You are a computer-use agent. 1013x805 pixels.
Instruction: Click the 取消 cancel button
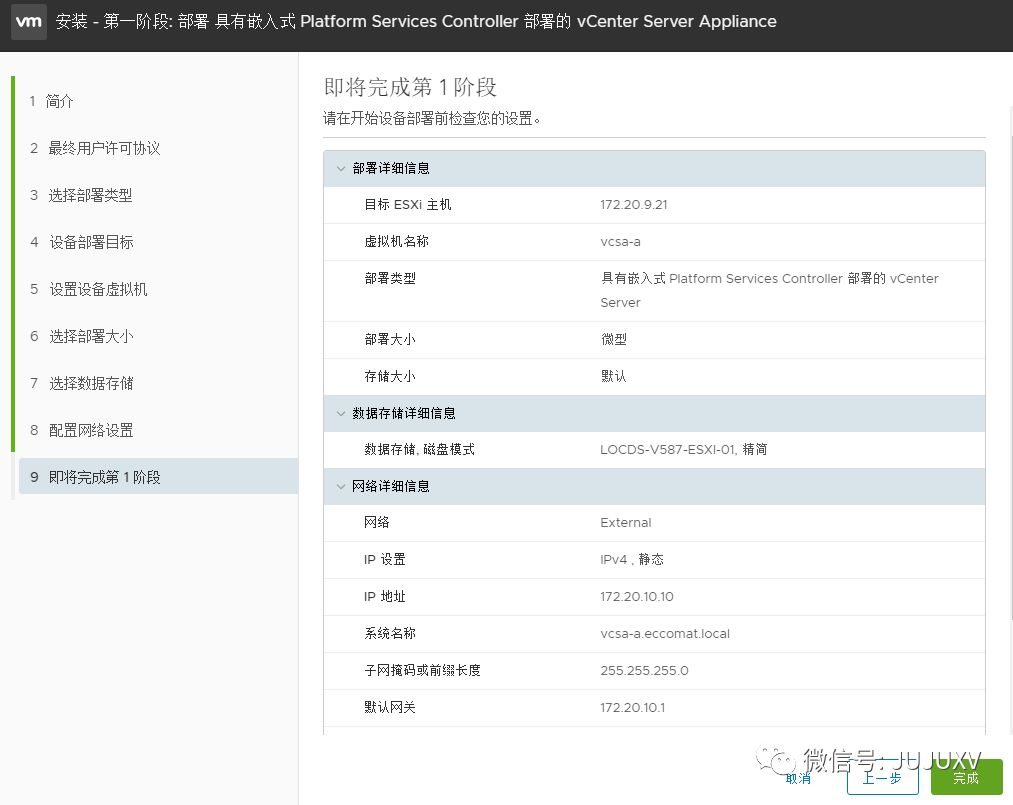coord(799,779)
